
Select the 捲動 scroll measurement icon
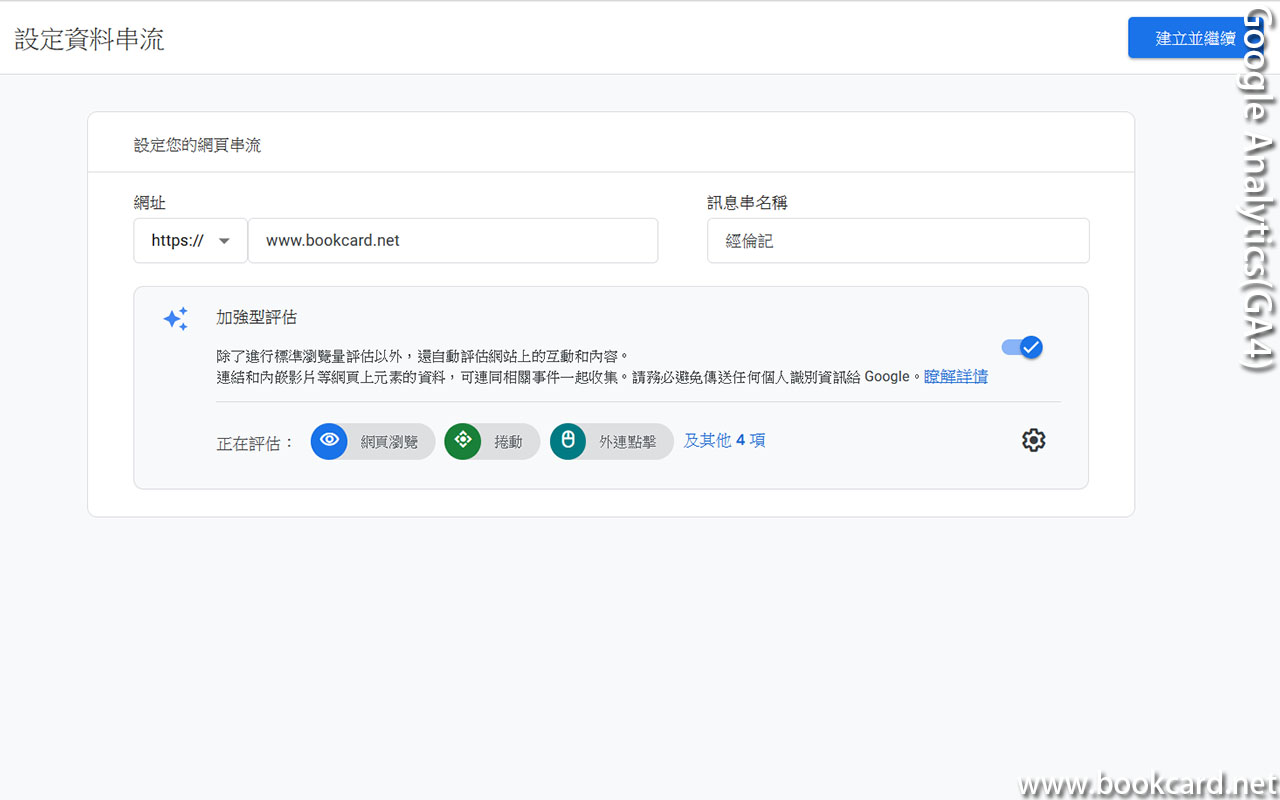pos(492,441)
